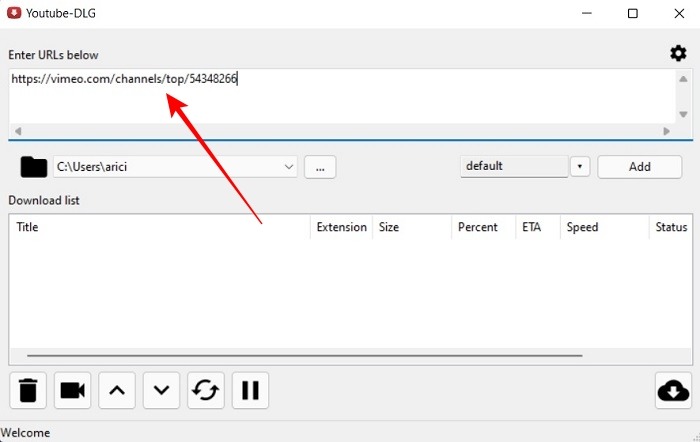Select the default format field
Viewport: 700px width, 442px height.
click(x=514, y=167)
